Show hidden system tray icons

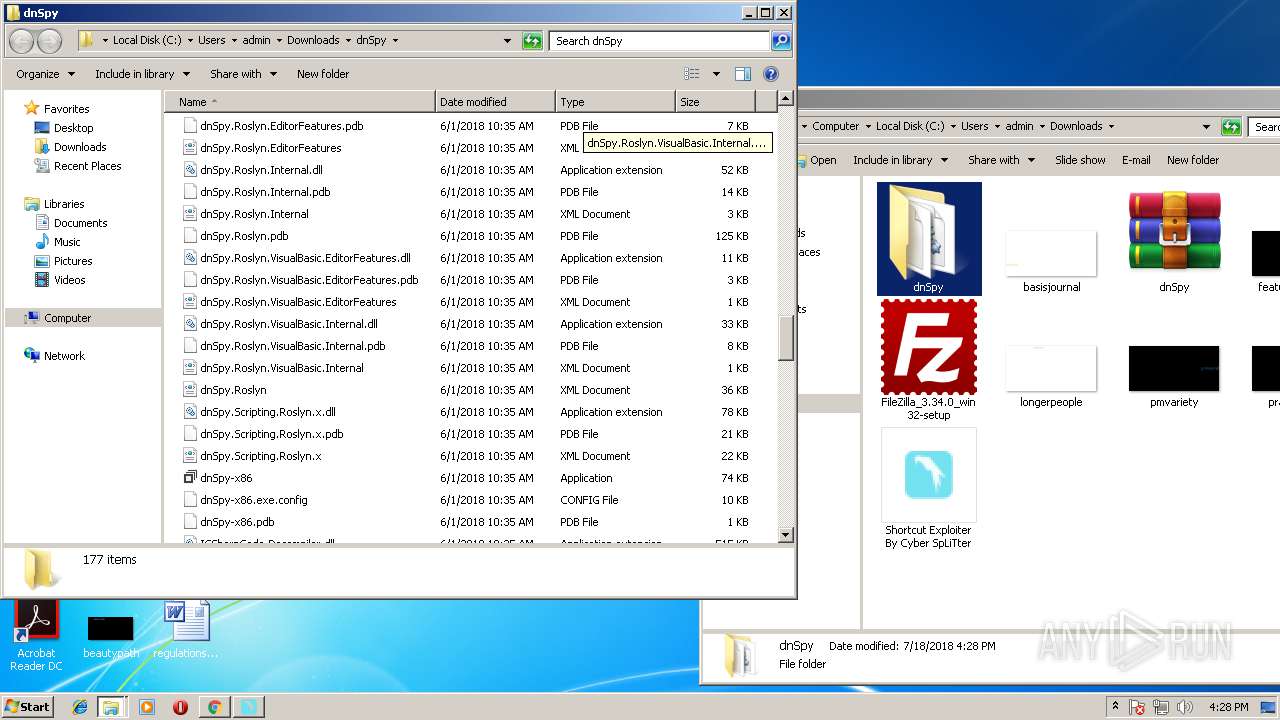[x=1115, y=706]
